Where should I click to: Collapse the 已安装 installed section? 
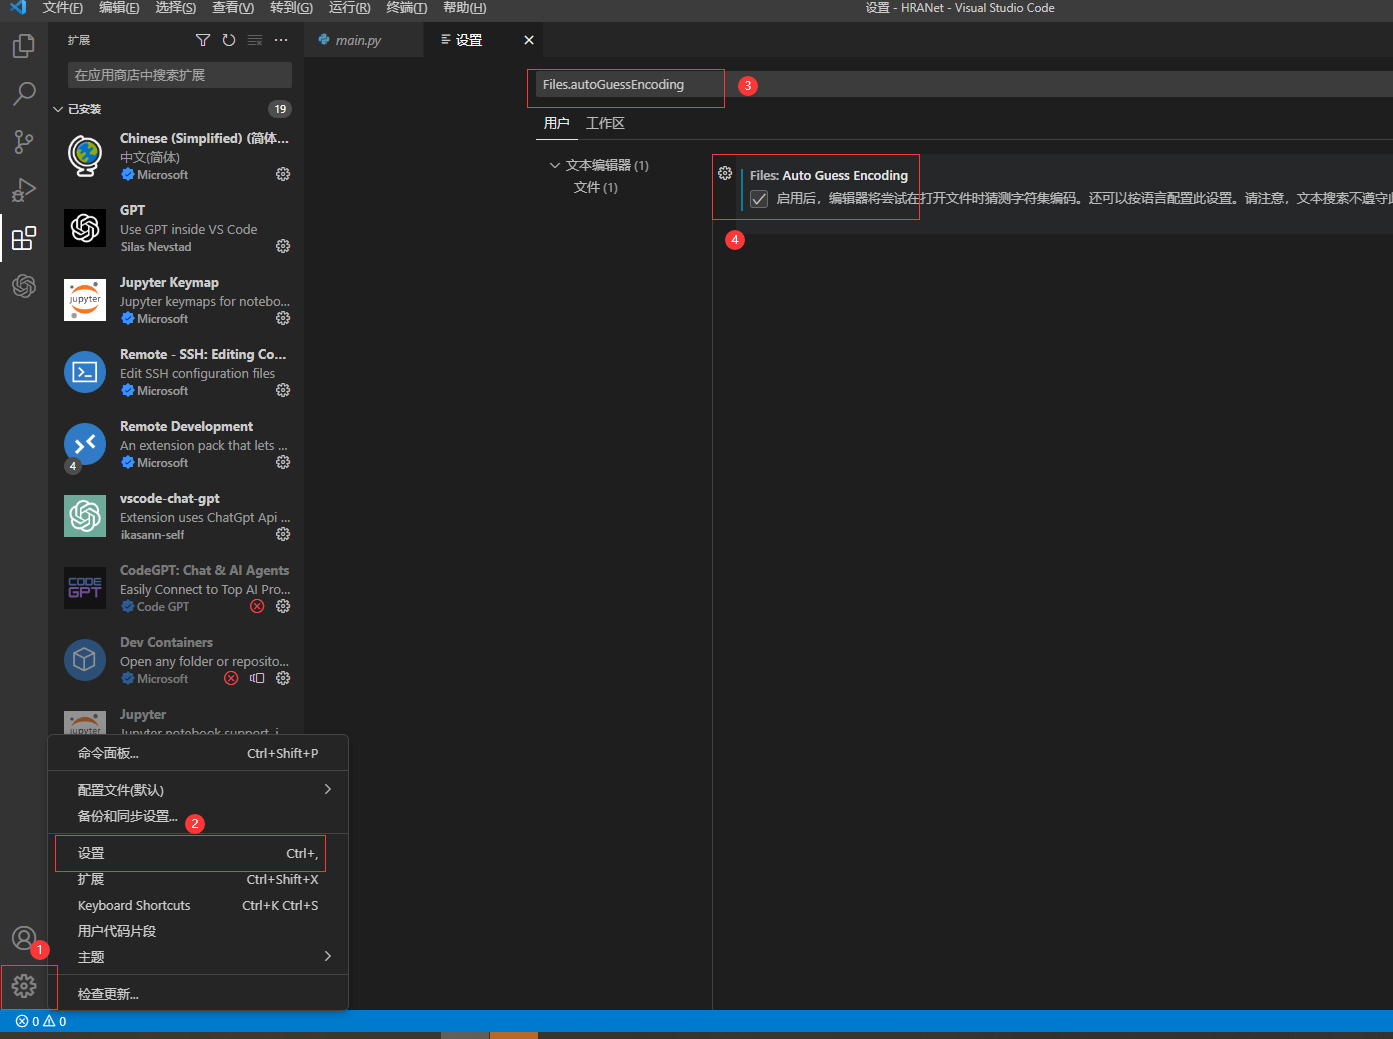pyautogui.click(x=58, y=109)
